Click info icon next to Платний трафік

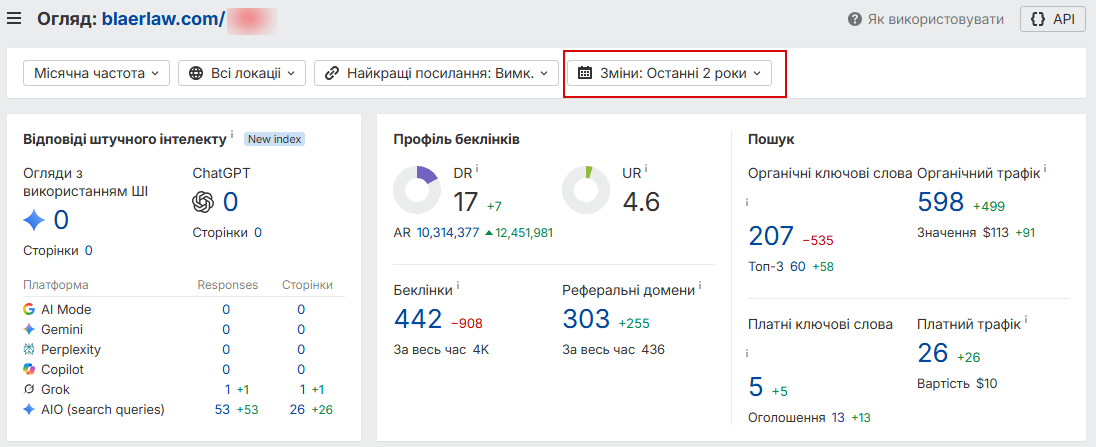tap(1025, 320)
